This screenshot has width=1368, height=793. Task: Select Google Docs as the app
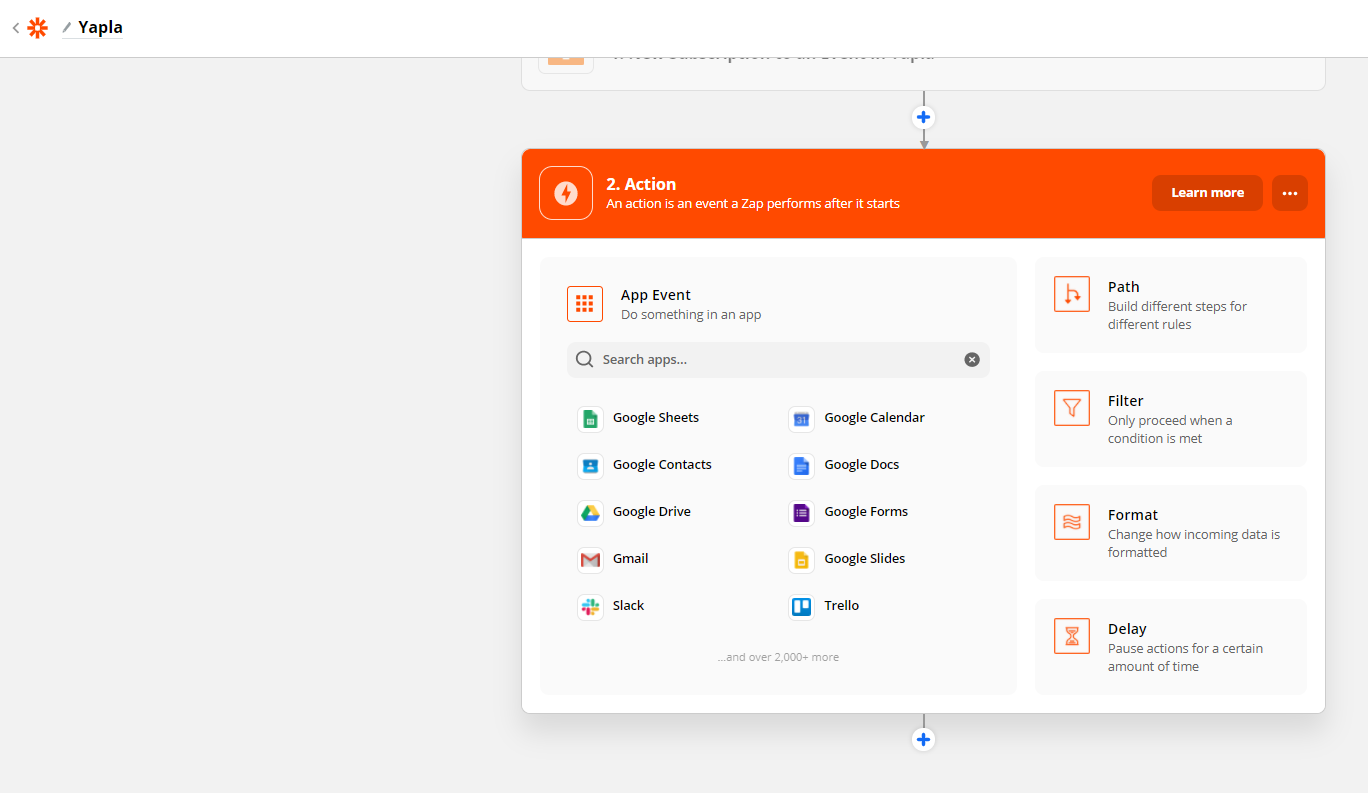tap(801, 465)
